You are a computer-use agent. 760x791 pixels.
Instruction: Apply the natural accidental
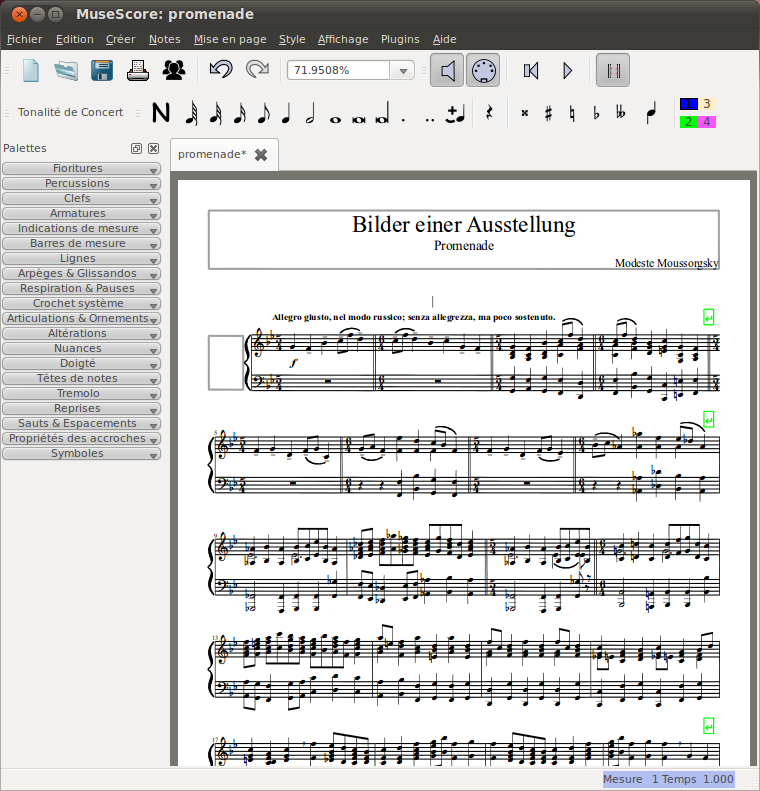click(x=572, y=113)
